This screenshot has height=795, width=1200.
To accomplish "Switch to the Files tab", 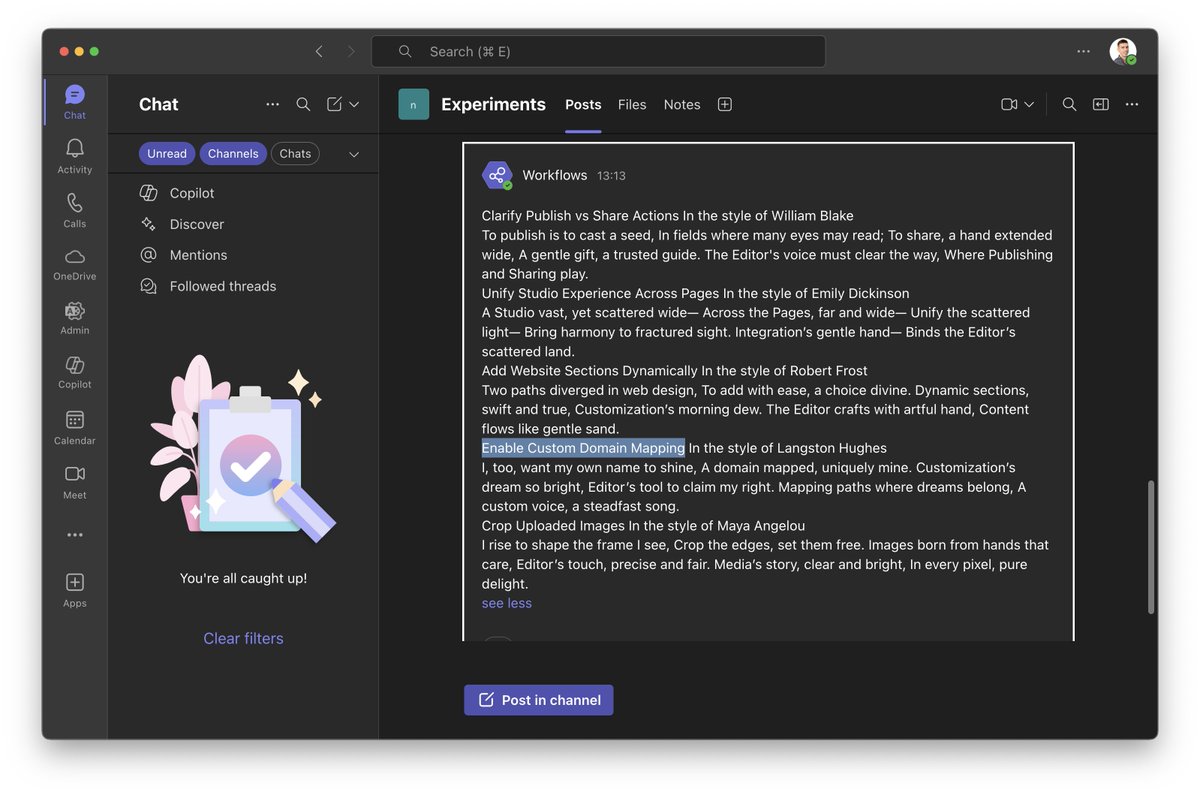I will tap(632, 104).
